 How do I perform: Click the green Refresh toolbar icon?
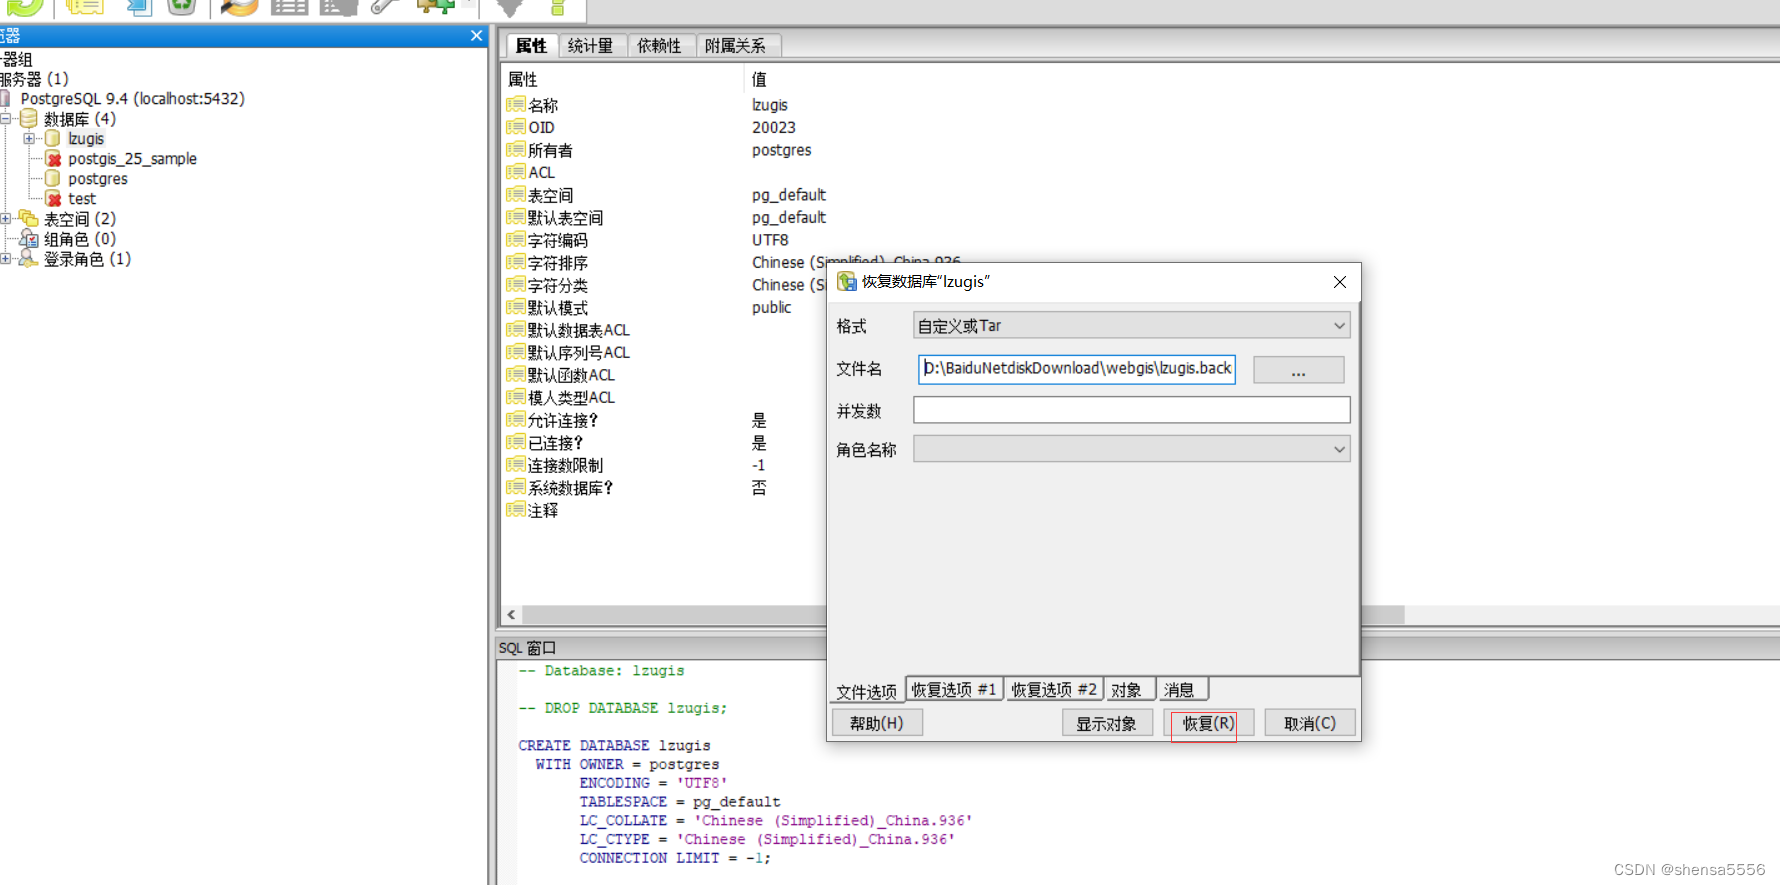tap(26, 6)
